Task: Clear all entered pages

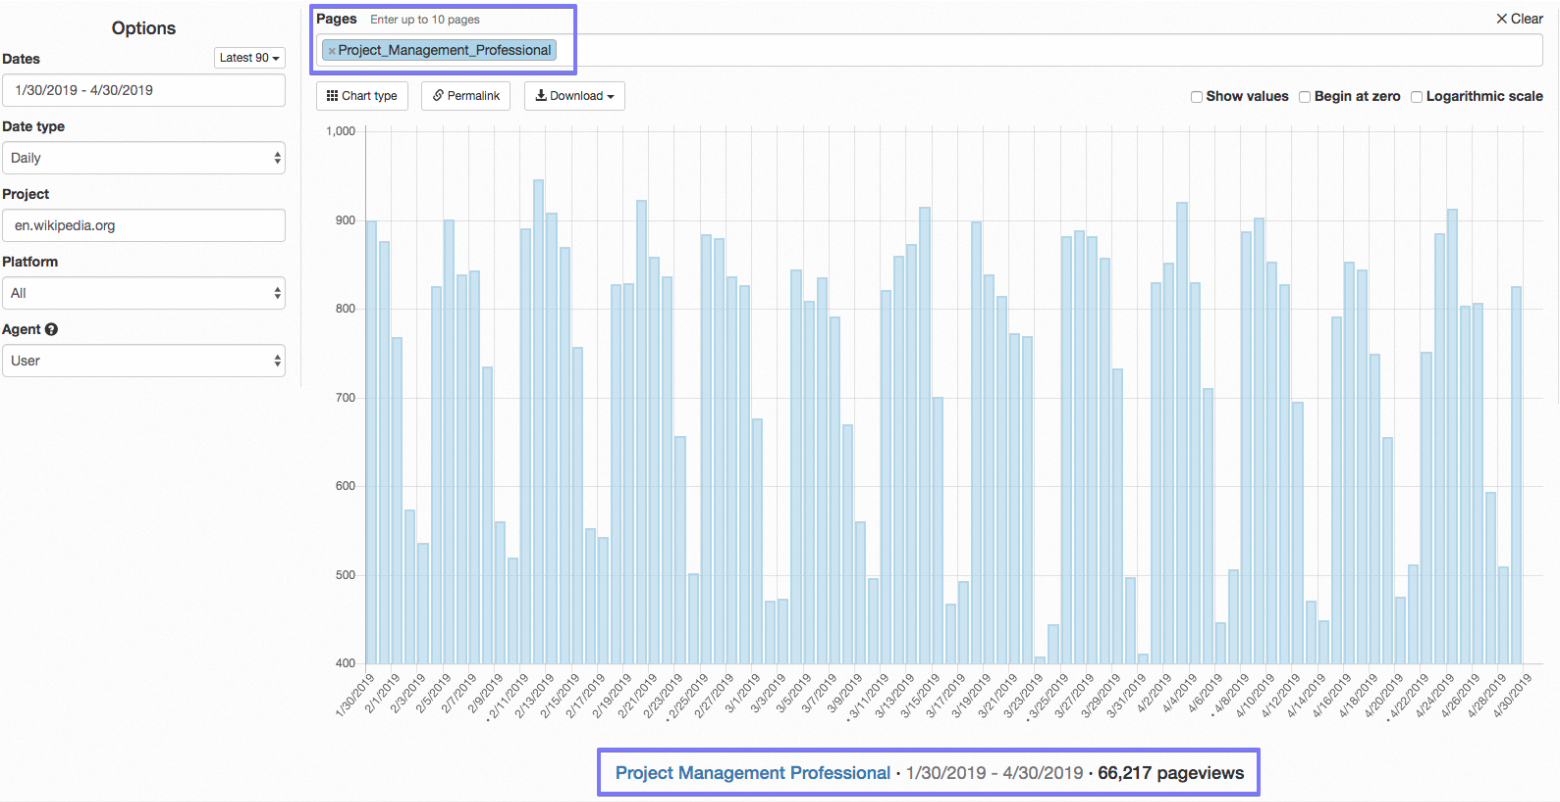Action: click(1519, 19)
